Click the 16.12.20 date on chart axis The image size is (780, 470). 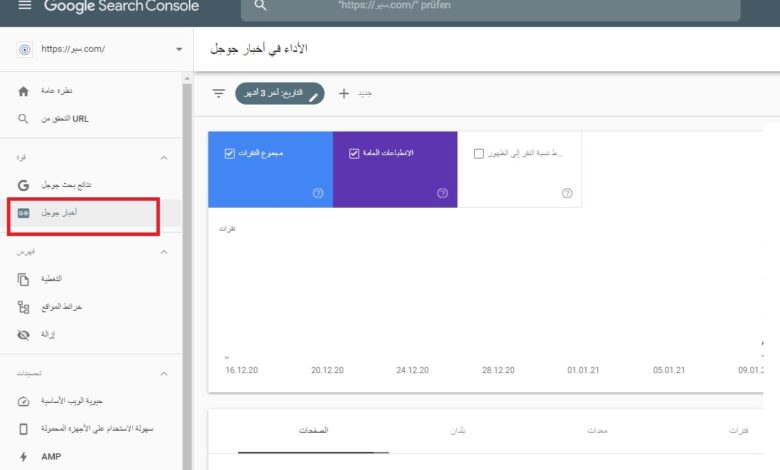coord(242,370)
